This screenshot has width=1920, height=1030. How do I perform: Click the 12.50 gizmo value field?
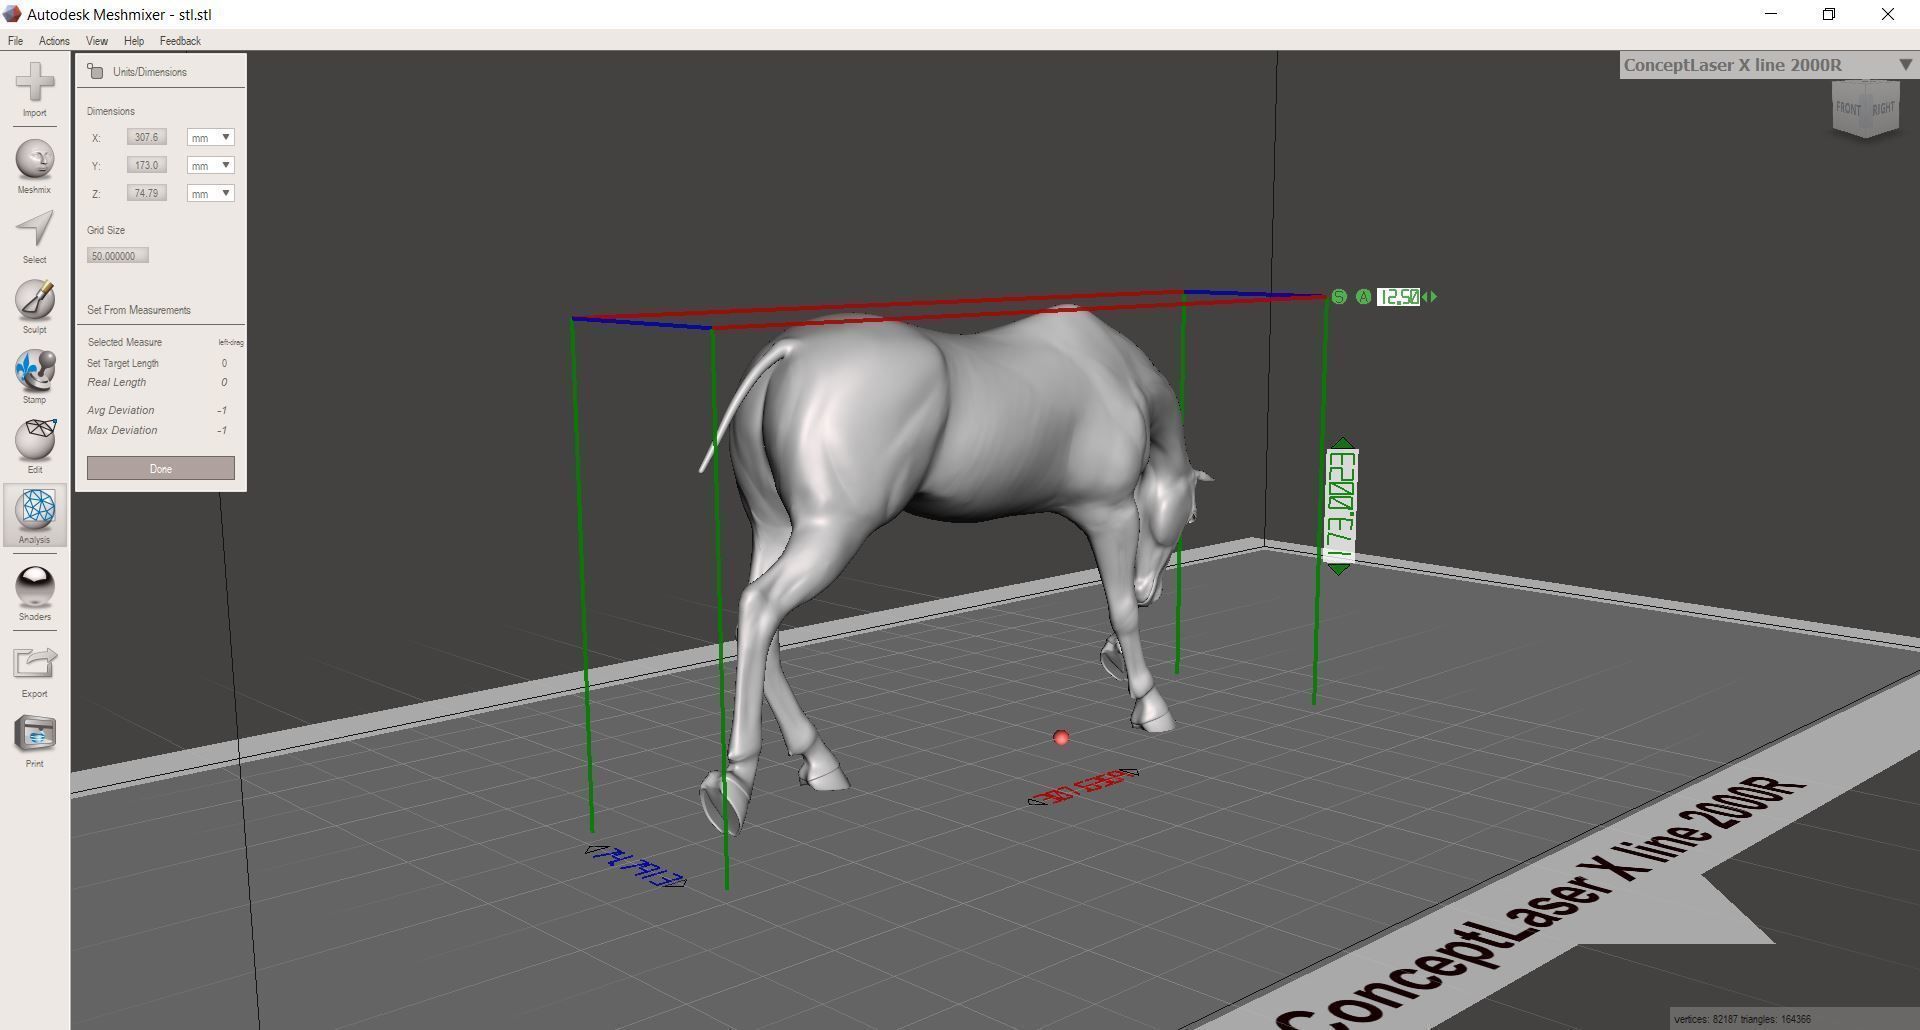tap(1398, 297)
